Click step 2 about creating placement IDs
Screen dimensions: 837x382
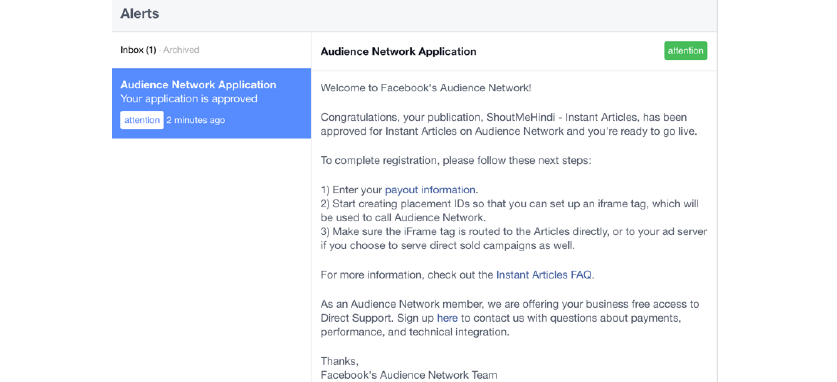[x=510, y=210]
